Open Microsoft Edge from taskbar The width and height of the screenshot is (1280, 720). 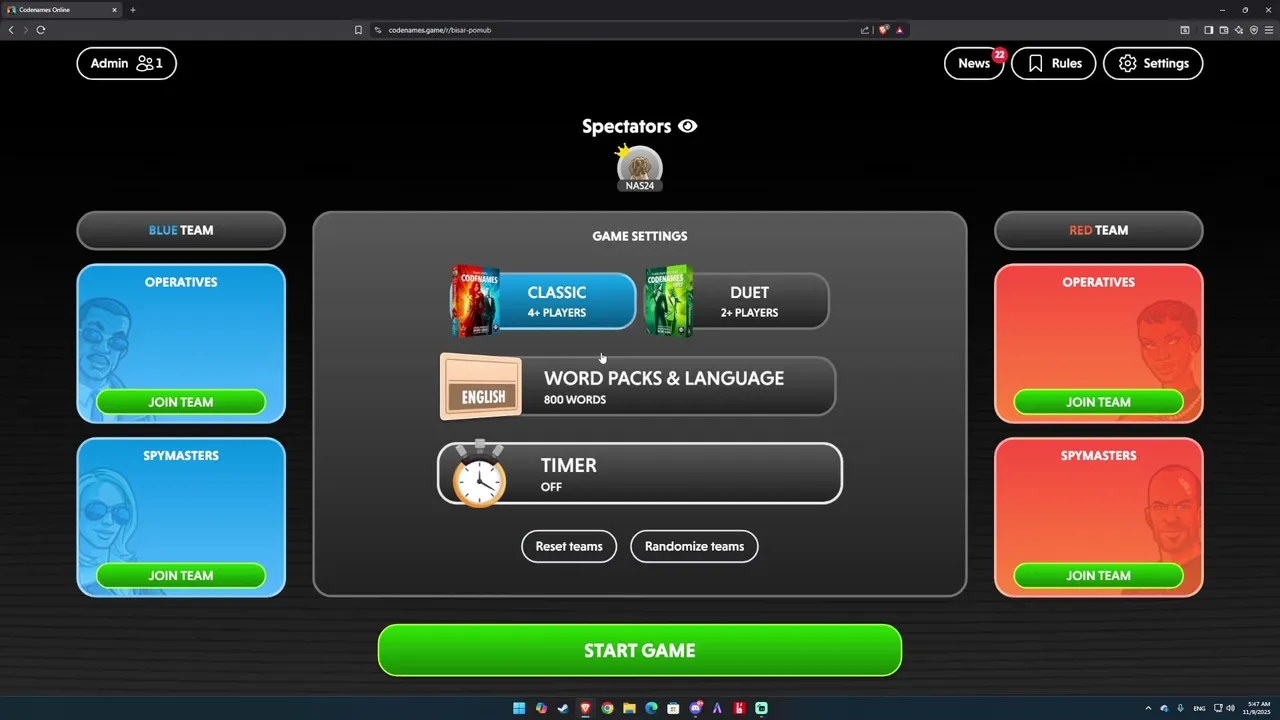[651, 708]
